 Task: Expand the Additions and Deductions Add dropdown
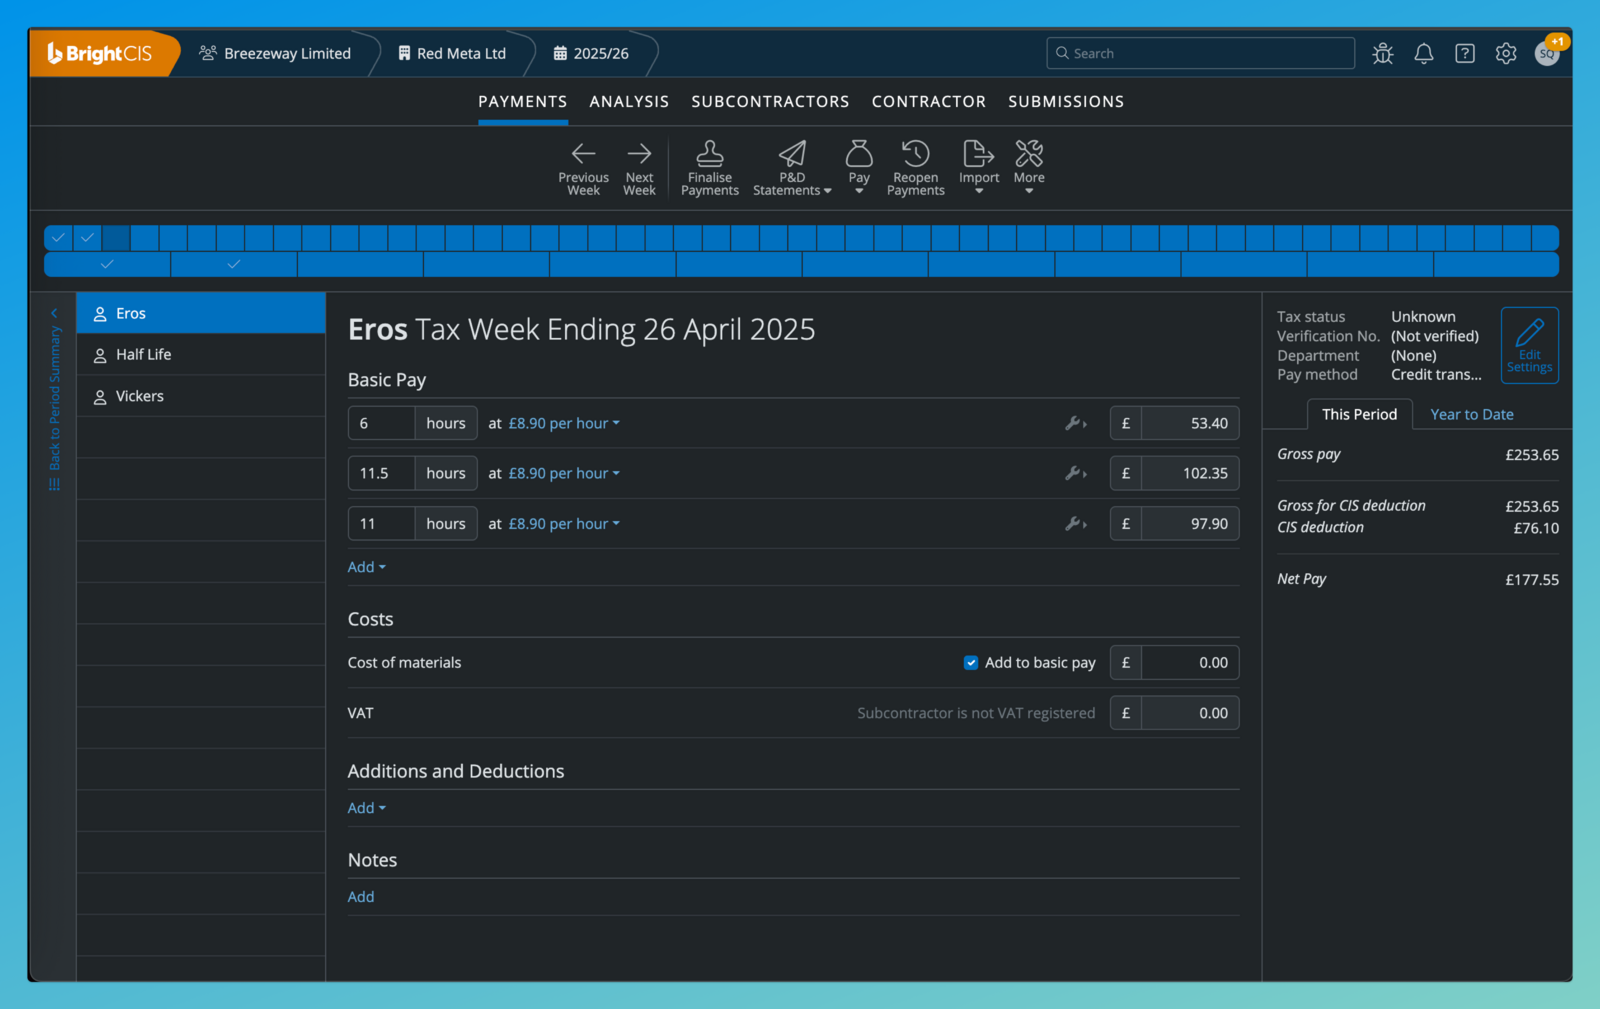tap(366, 808)
